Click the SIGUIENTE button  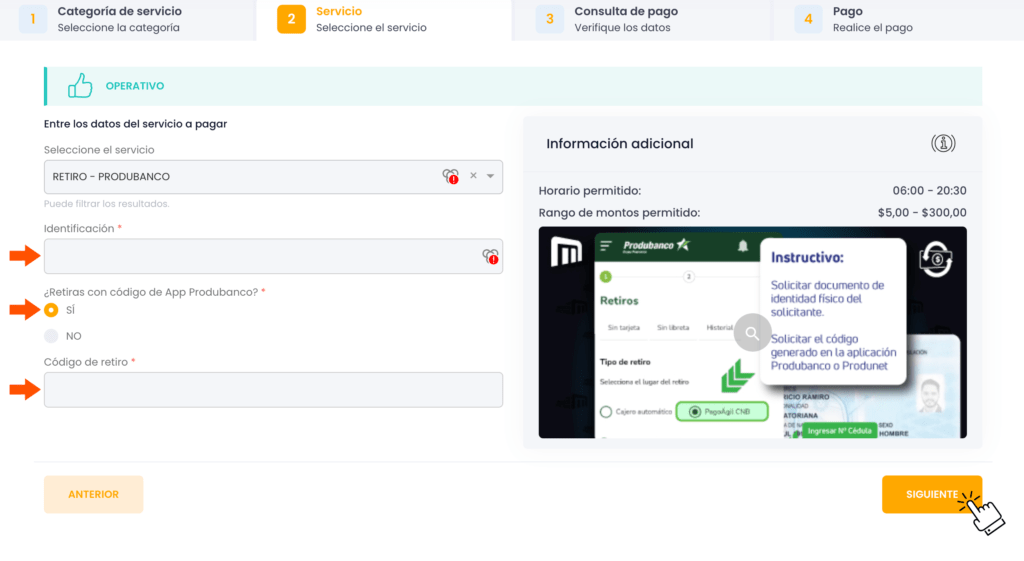932,494
